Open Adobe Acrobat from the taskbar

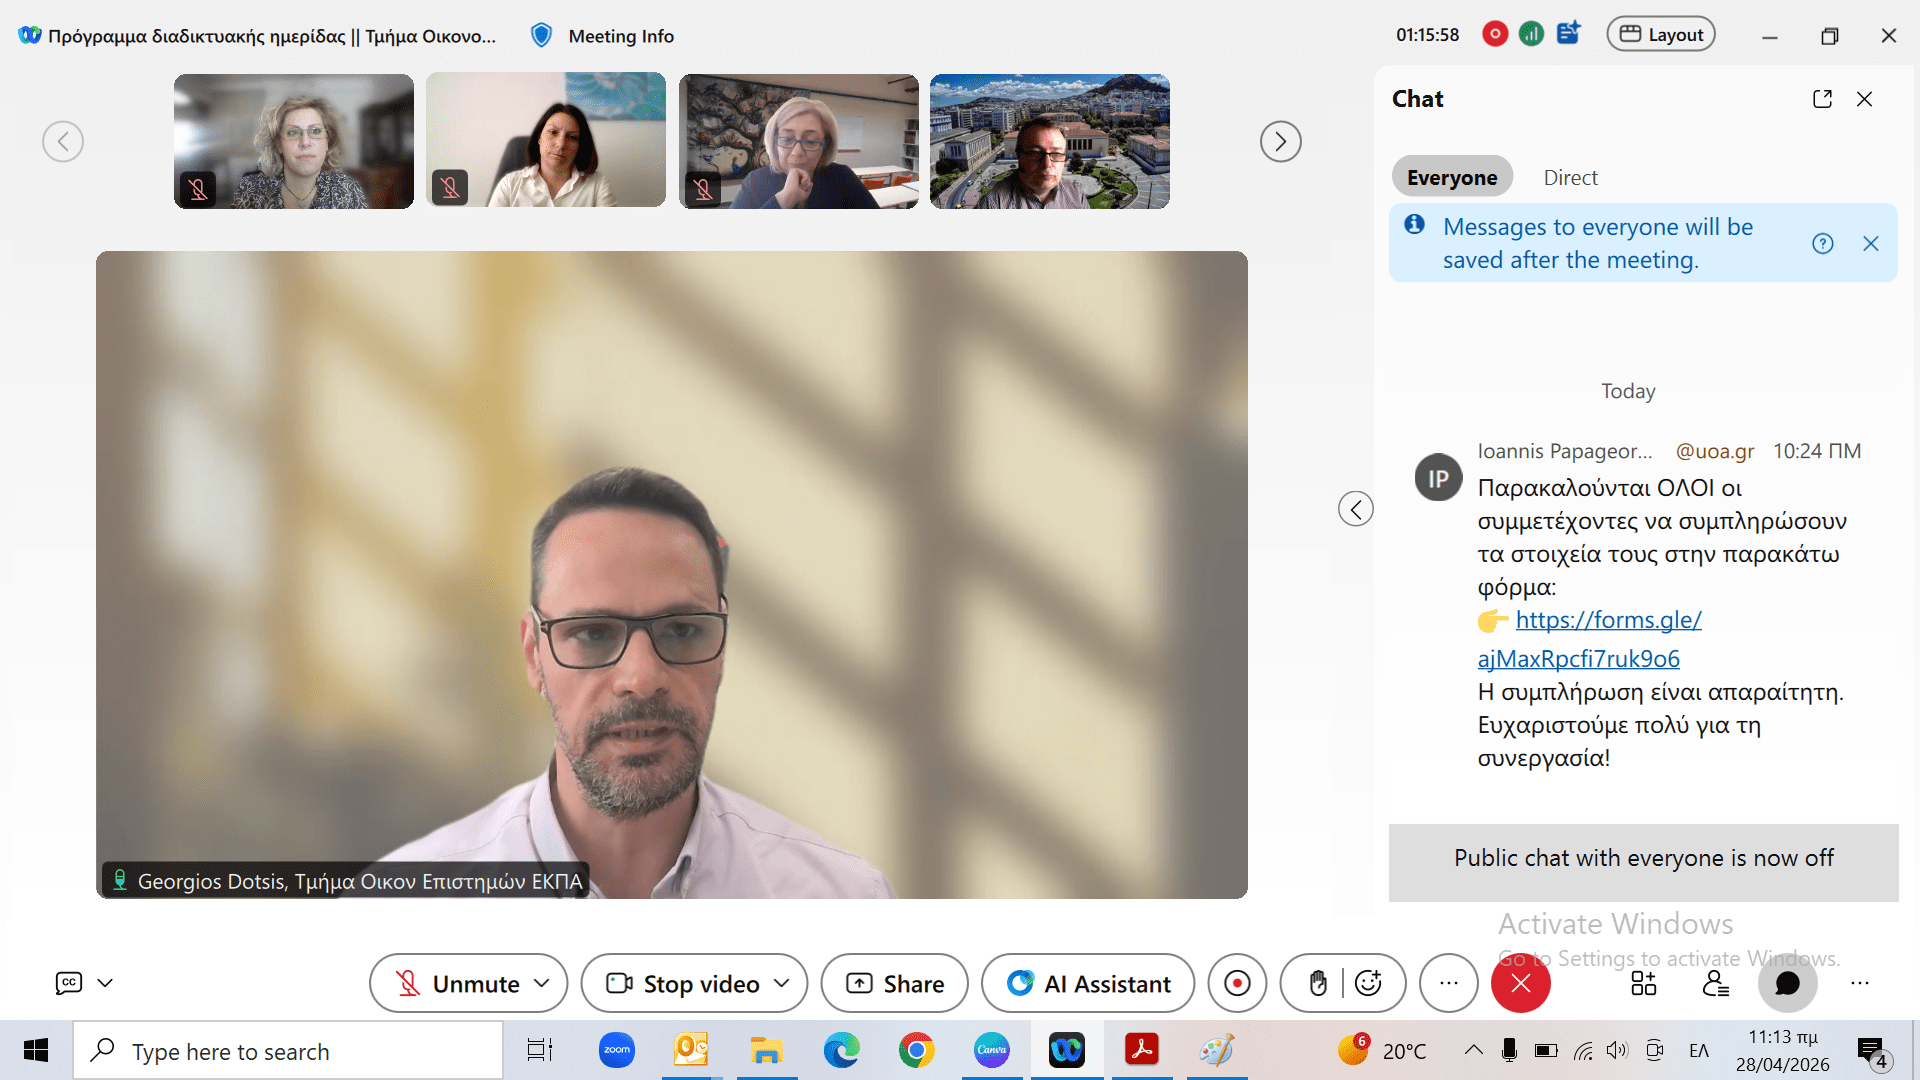pyautogui.click(x=1142, y=1050)
